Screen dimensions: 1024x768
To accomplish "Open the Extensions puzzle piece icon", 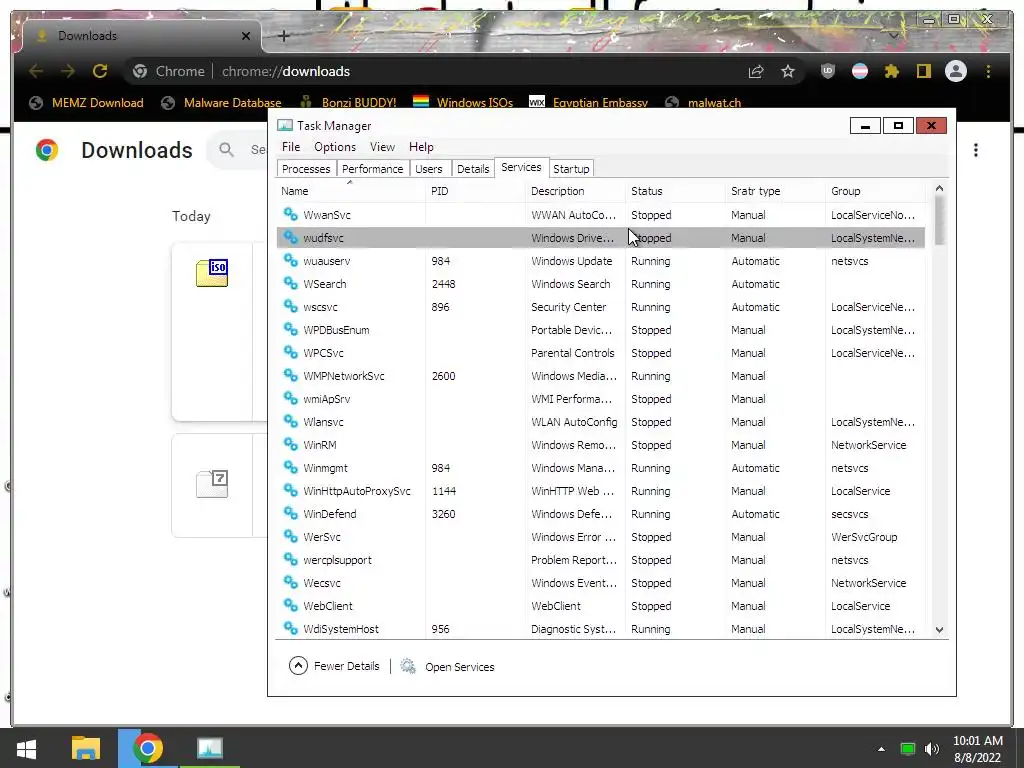I will tap(891, 71).
